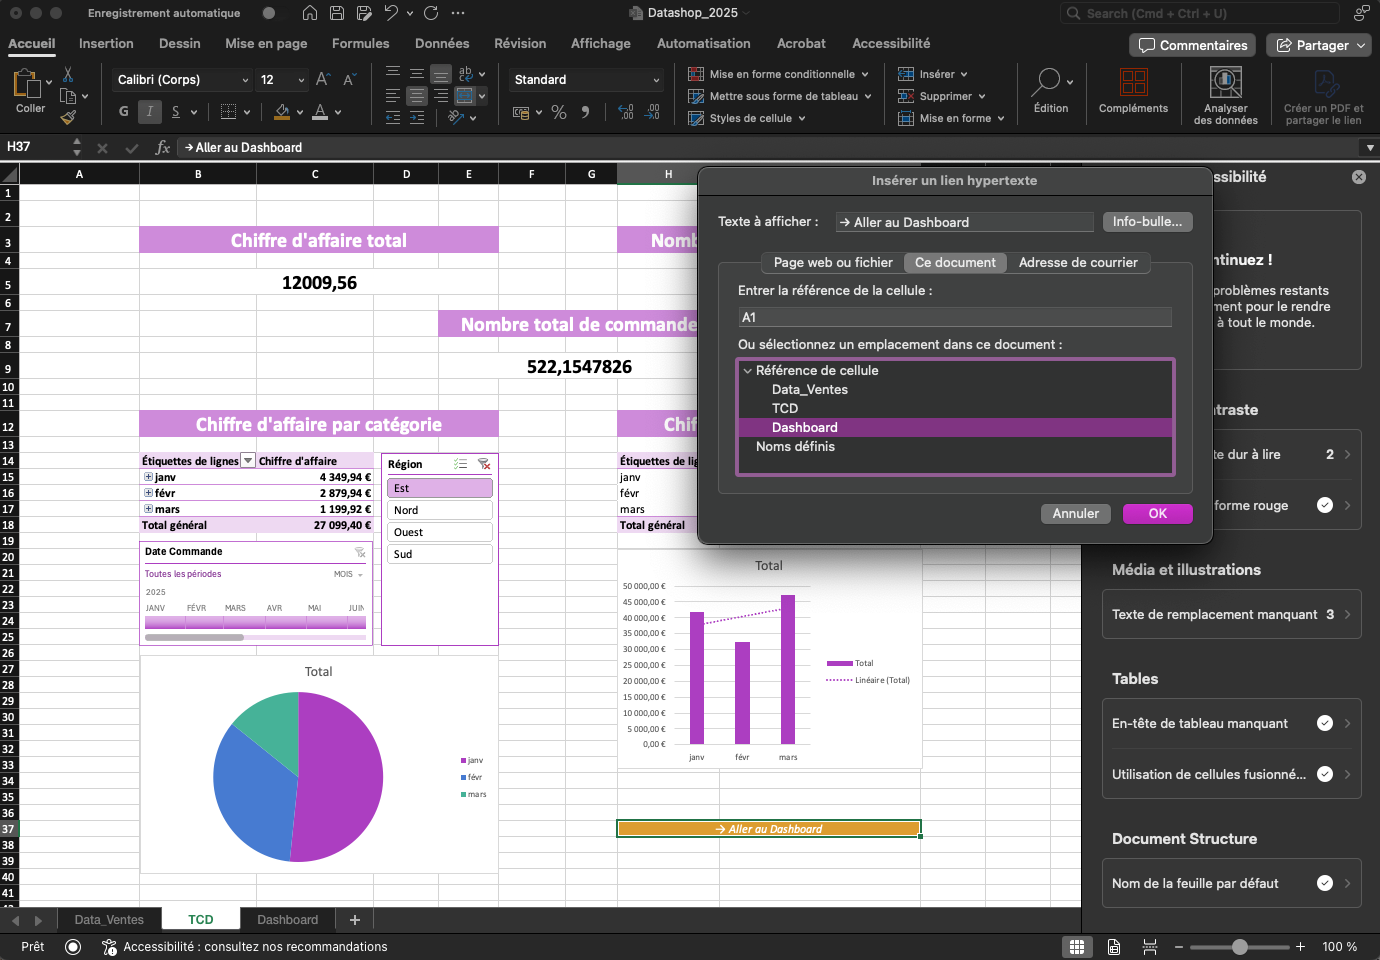Click the cut scissors icon
This screenshot has width=1380, height=960.
point(68,75)
